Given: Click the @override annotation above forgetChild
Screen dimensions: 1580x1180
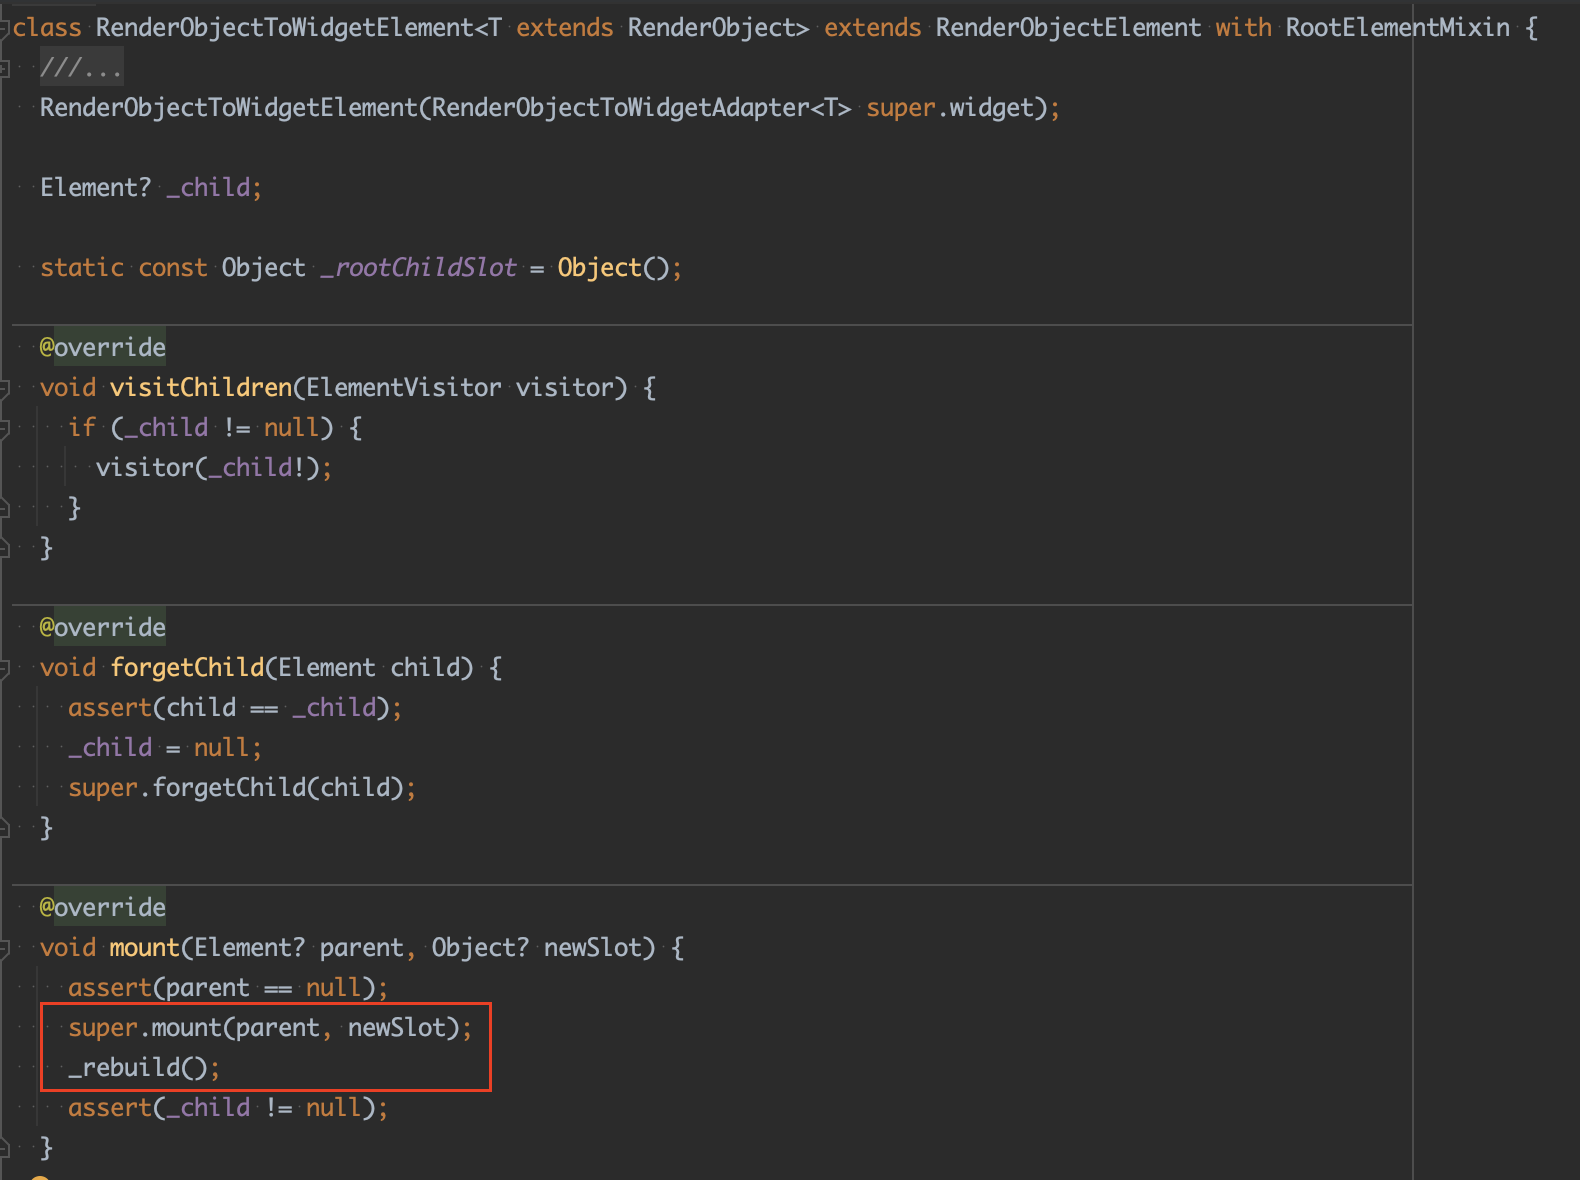Looking at the screenshot, I should pyautogui.click(x=103, y=627).
